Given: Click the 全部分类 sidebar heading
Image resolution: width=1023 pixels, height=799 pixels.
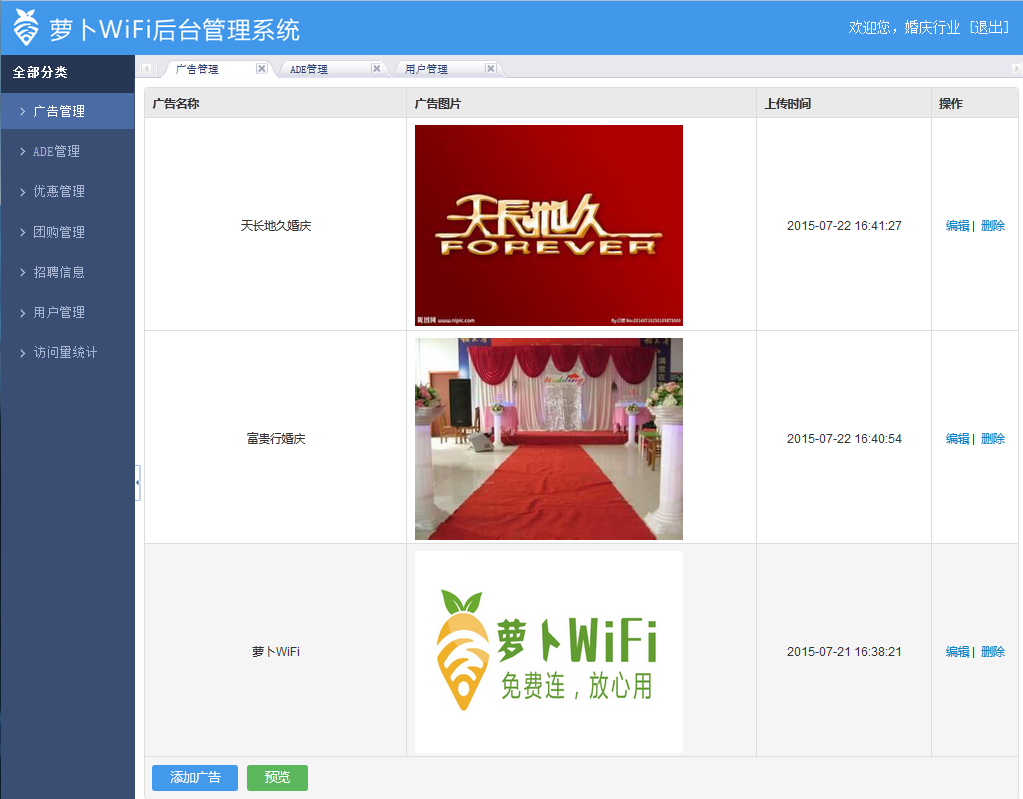Looking at the screenshot, I should pos(40,72).
